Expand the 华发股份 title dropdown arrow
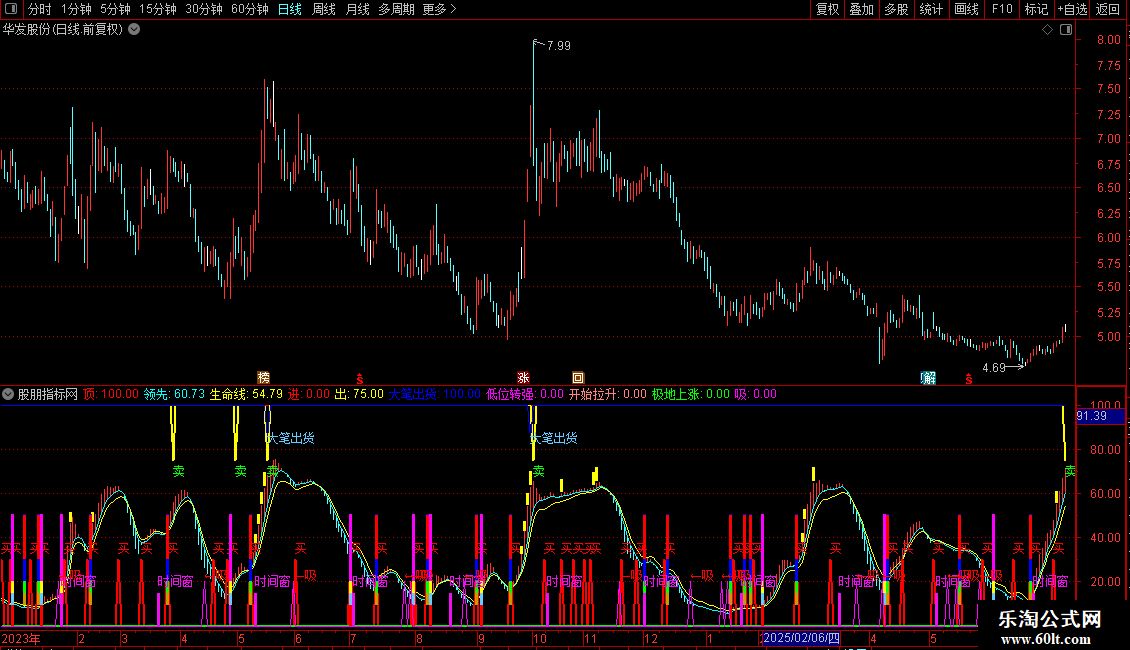This screenshot has height=650, width=1130. point(134,29)
